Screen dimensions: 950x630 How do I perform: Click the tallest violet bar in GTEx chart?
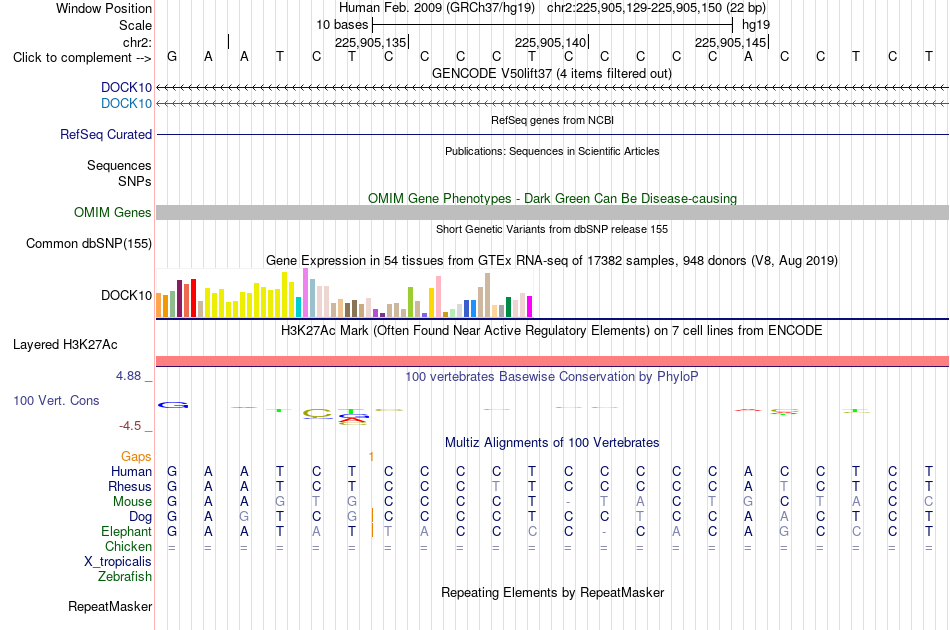click(x=305, y=293)
